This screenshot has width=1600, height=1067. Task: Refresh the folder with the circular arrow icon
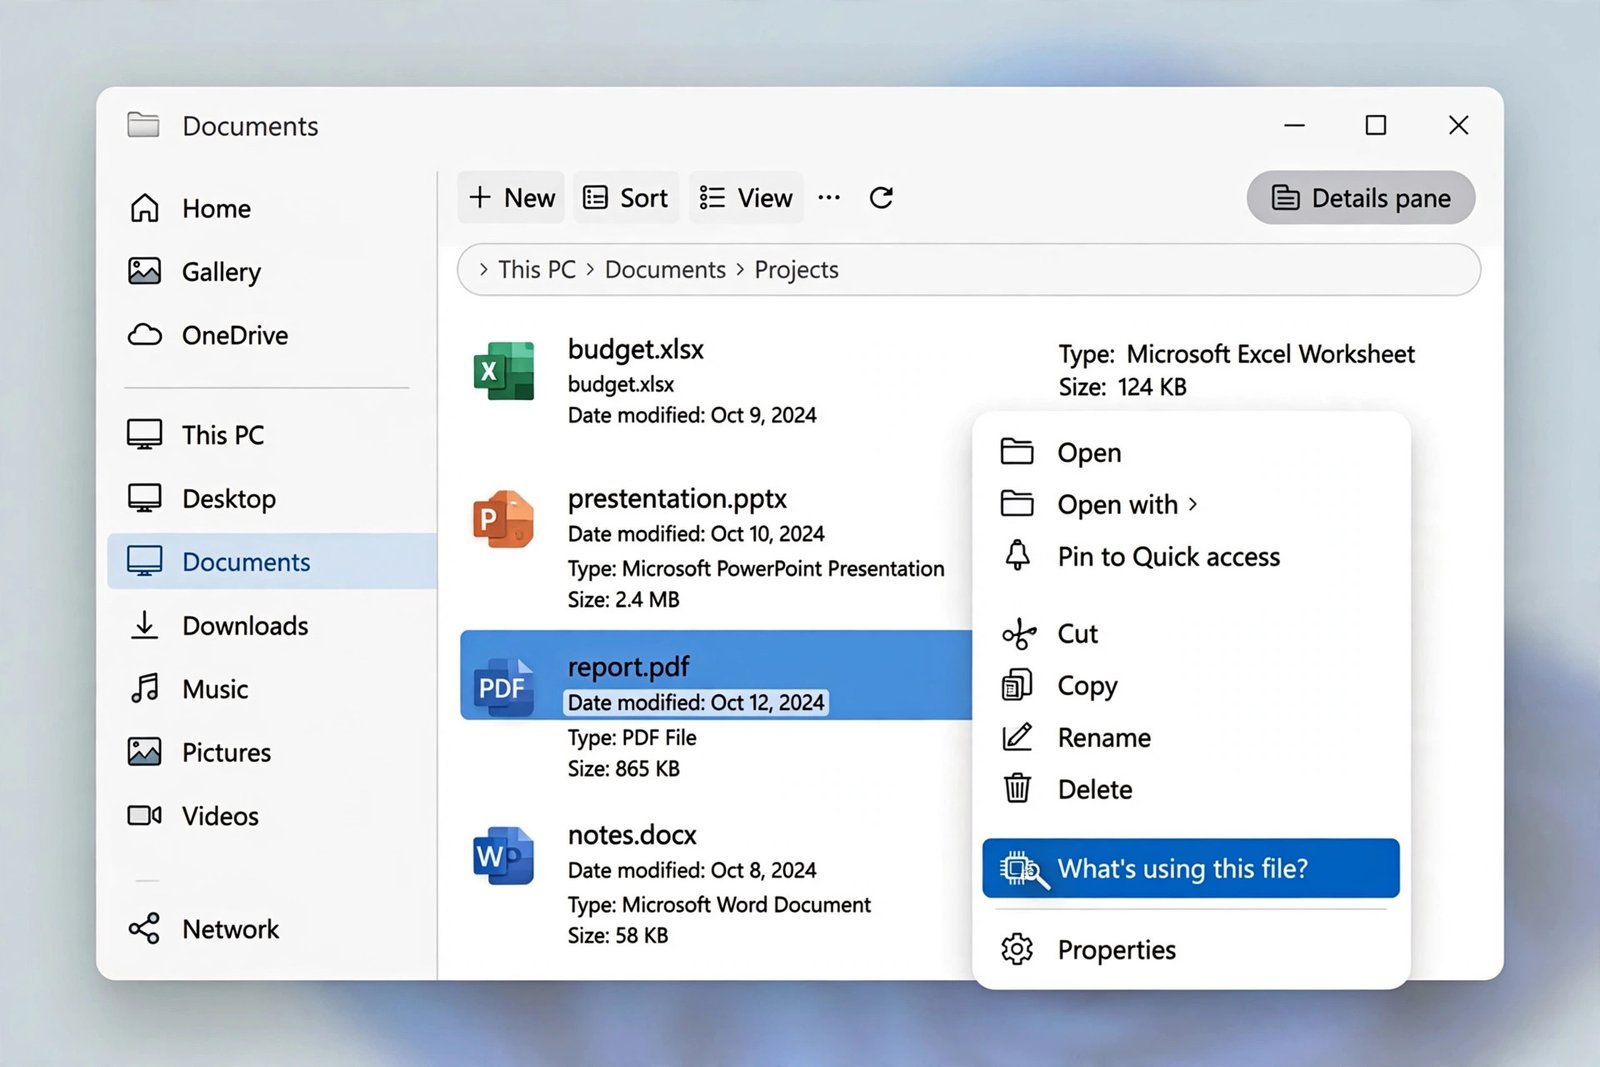point(881,198)
